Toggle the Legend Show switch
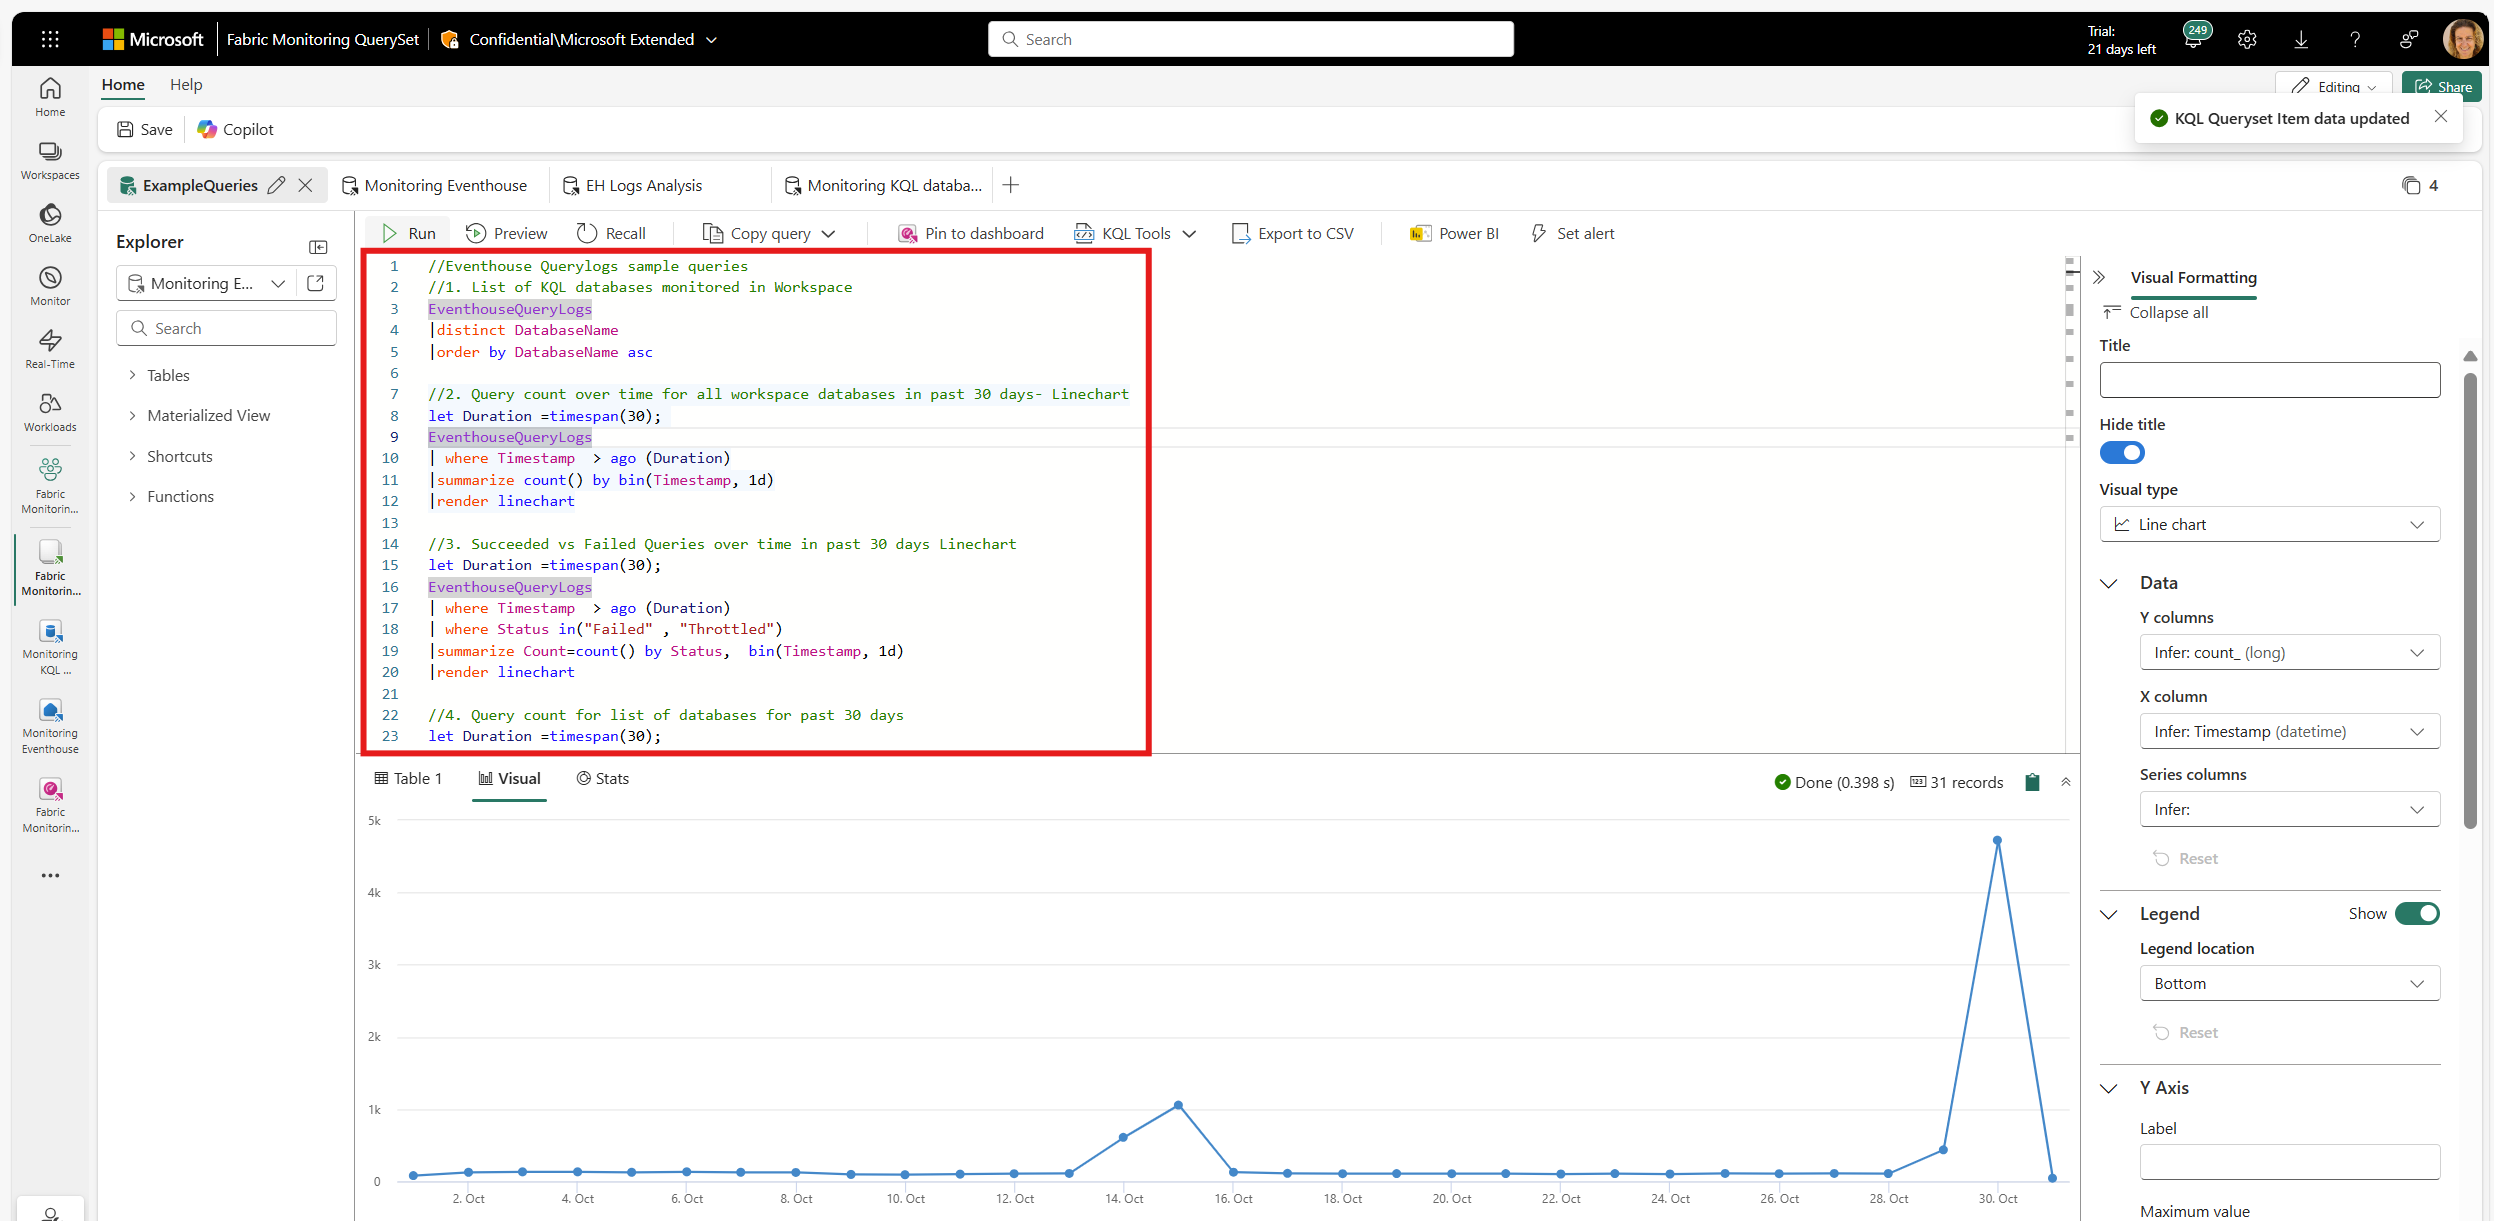This screenshot has height=1221, width=2494. pyautogui.click(x=2417, y=913)
